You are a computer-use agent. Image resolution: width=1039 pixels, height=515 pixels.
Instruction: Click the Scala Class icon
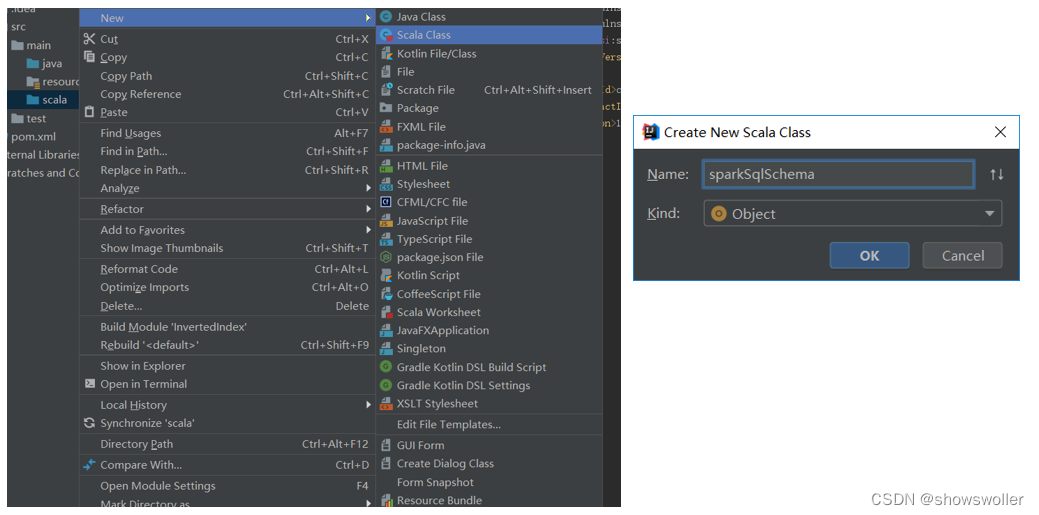pos(386,35)
